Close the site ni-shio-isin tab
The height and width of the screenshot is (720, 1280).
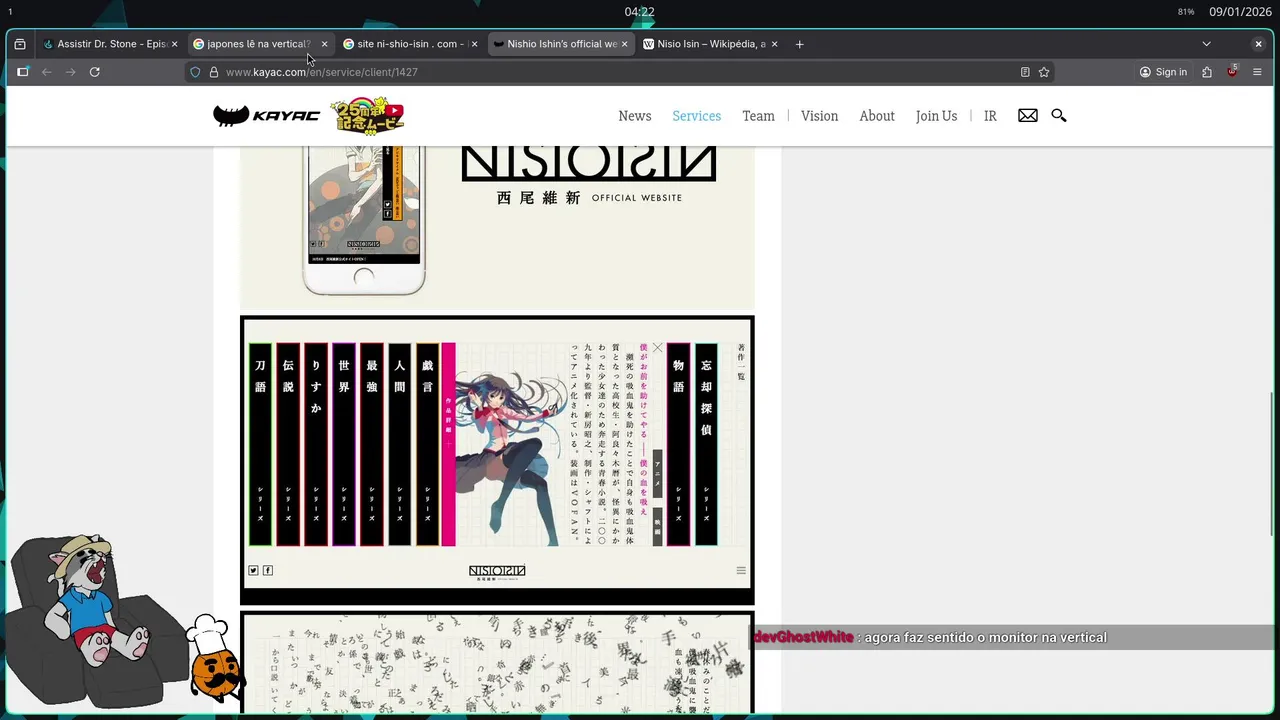click(x=474, y=44)
